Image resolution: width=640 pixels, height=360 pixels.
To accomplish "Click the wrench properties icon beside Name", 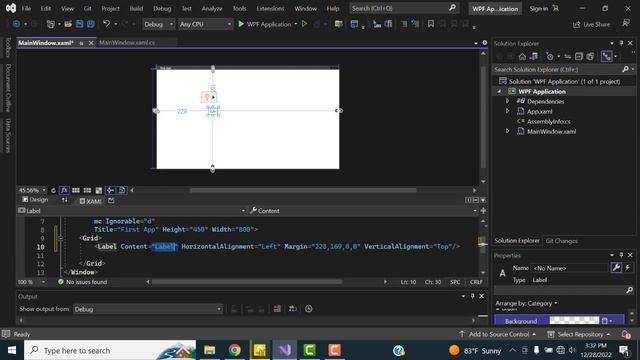I will click(616, 268).
